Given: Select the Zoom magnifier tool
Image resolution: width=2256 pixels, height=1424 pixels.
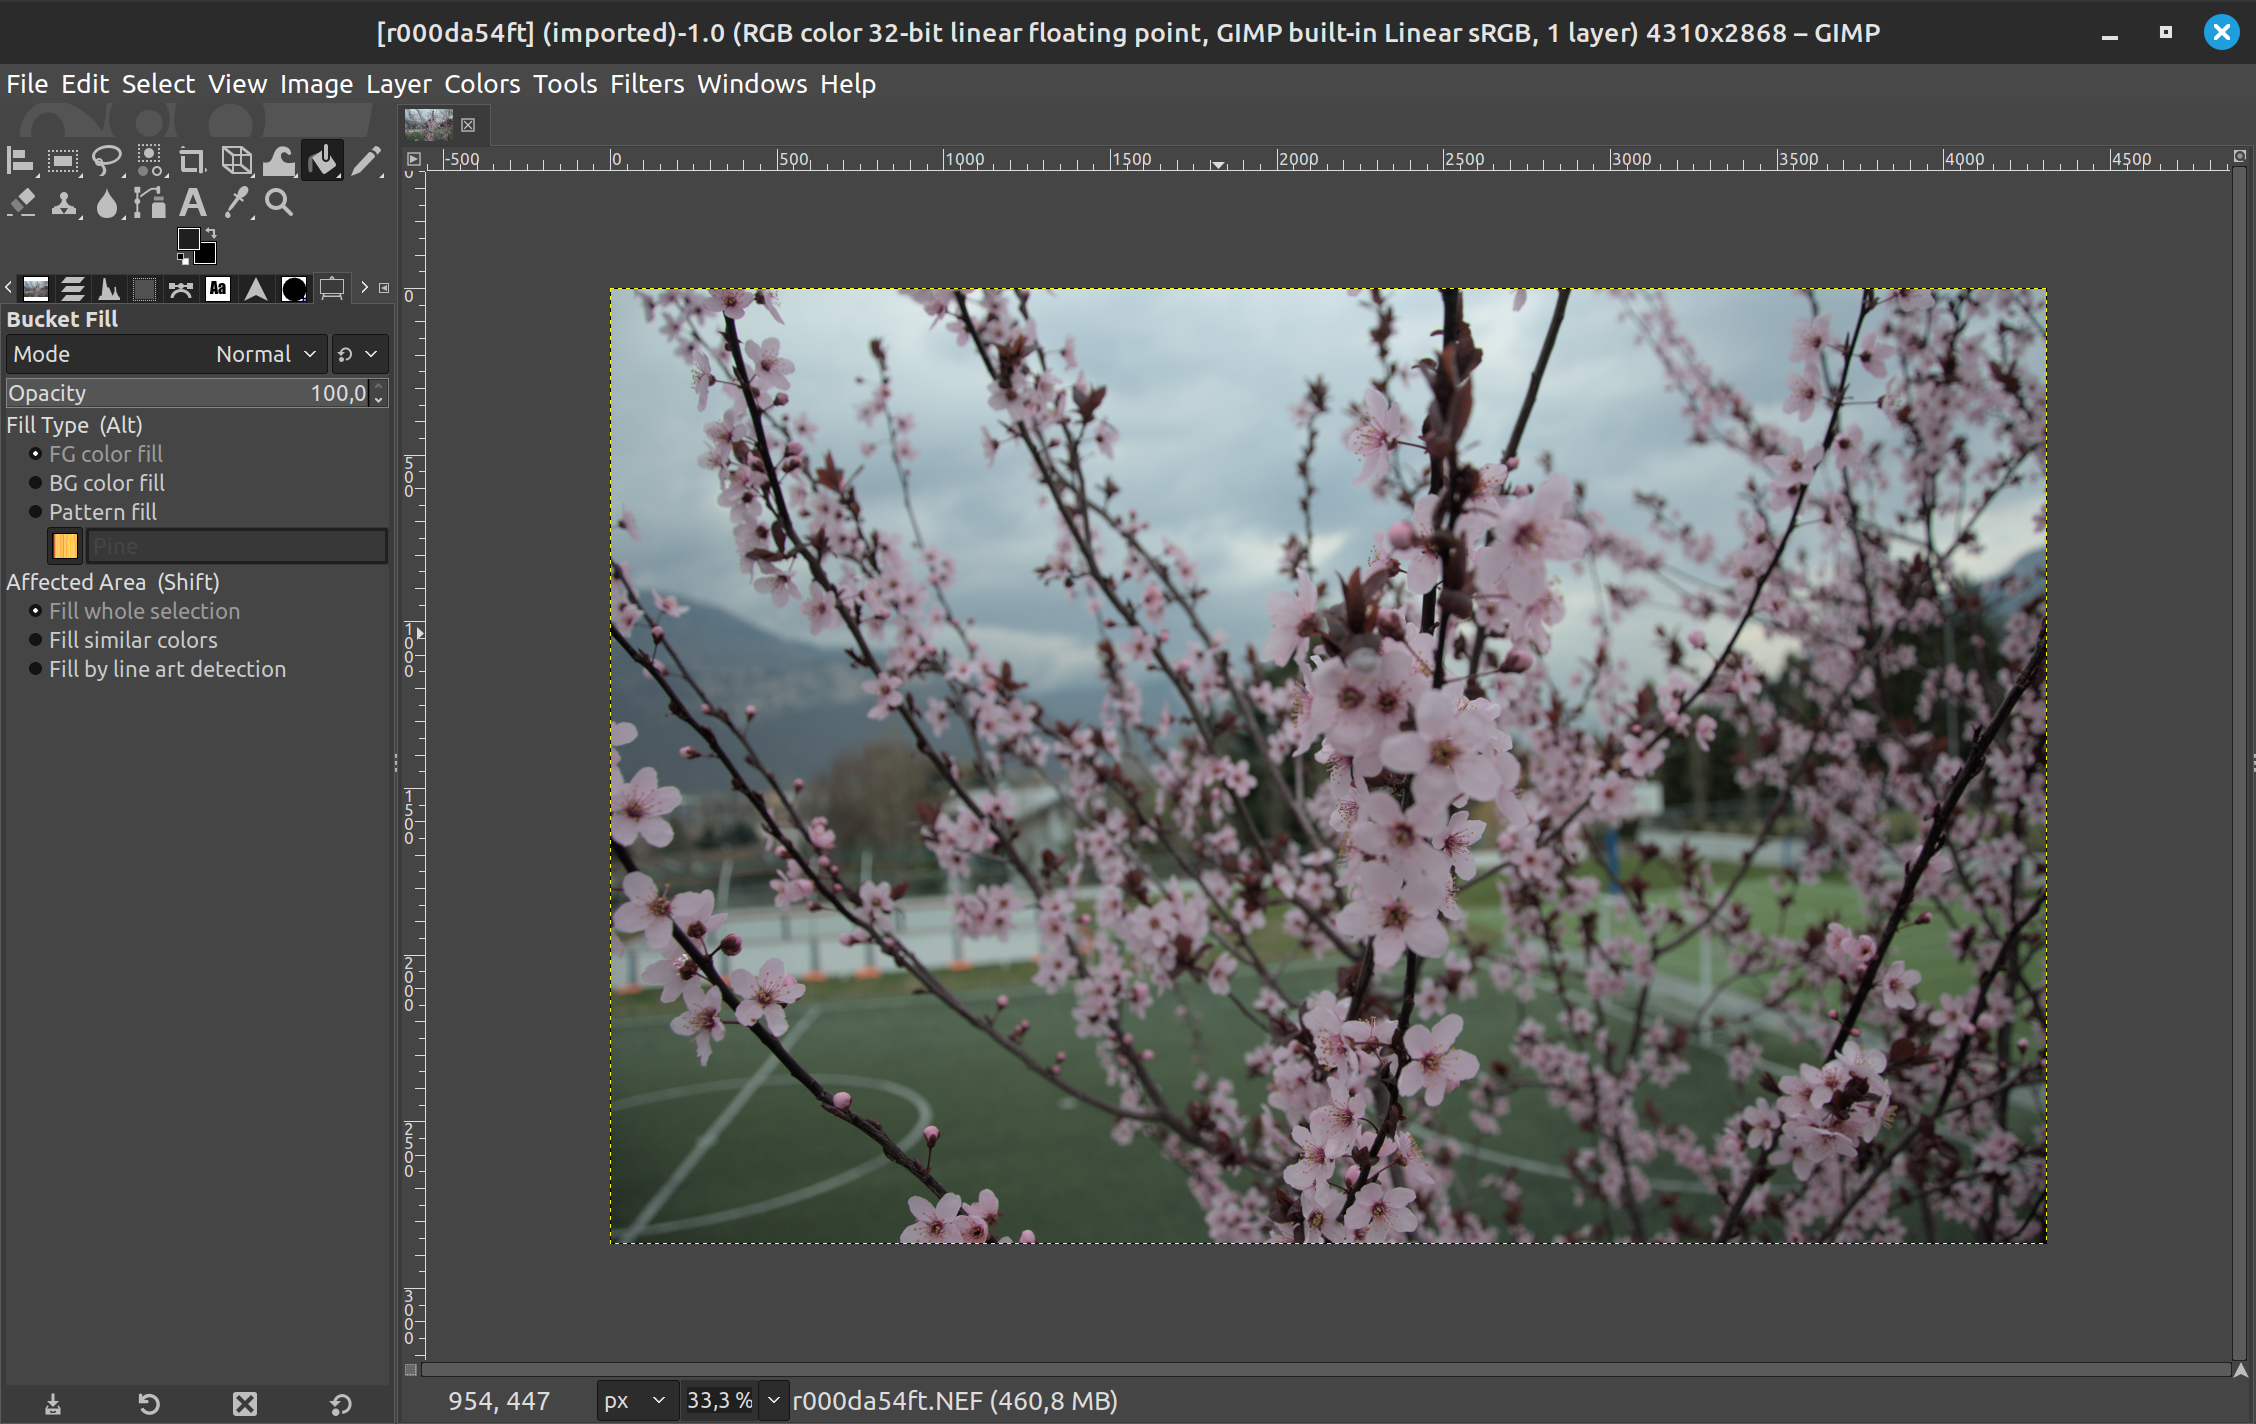Looking at the screenshot, I should tap(279, 203).
